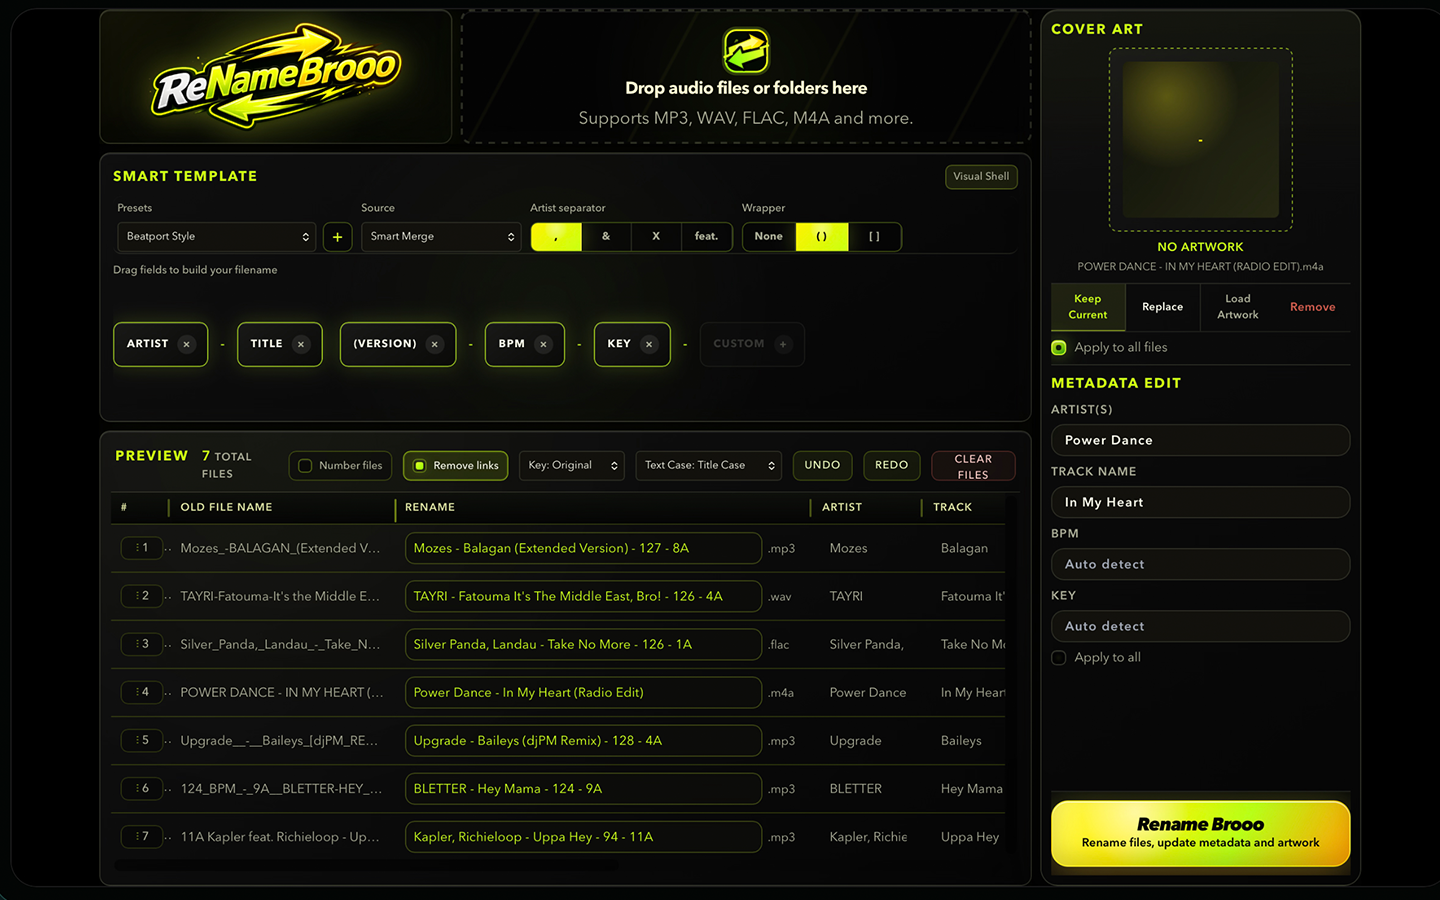Edit rename field for Mozes - Balagan
The width and height of the screenshot is (1440, 900).
pos(583,548)
